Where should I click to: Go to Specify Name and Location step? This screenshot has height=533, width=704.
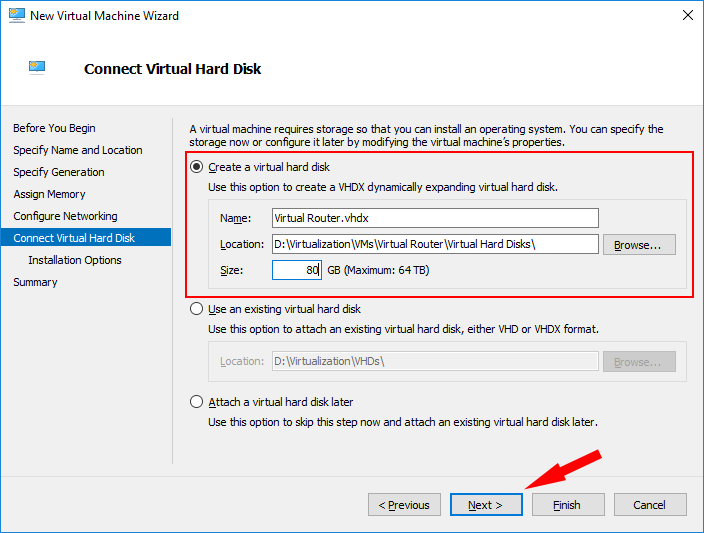(x=78, y=150)
